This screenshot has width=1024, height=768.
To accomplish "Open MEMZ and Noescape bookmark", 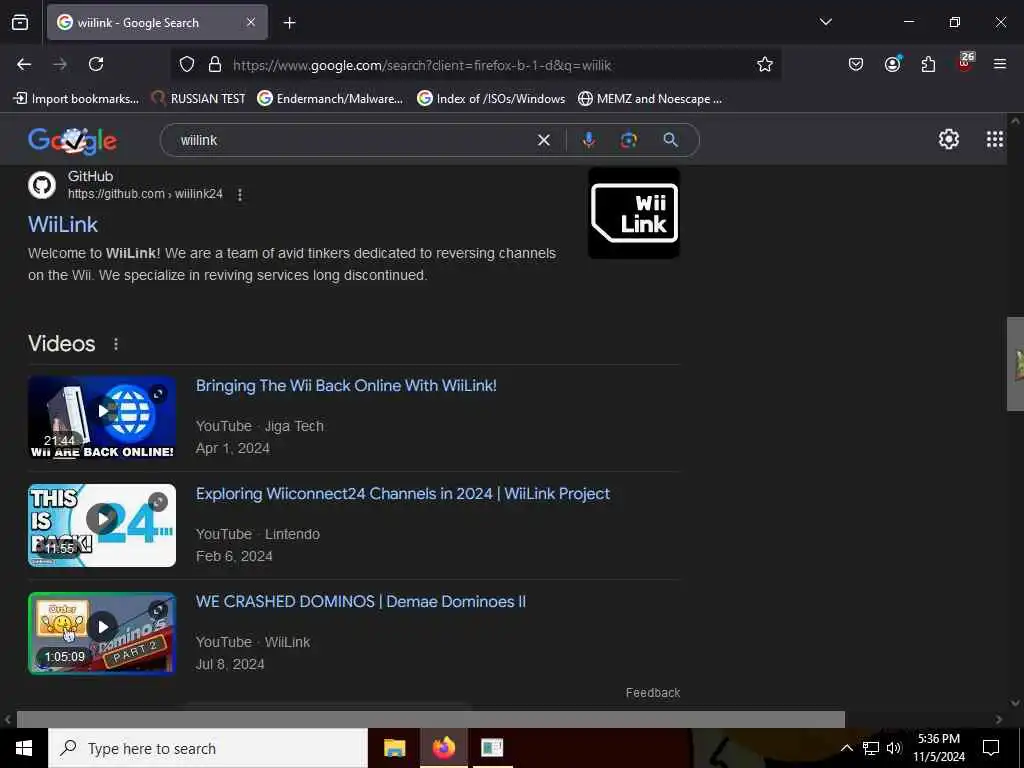I will (650, 99).
